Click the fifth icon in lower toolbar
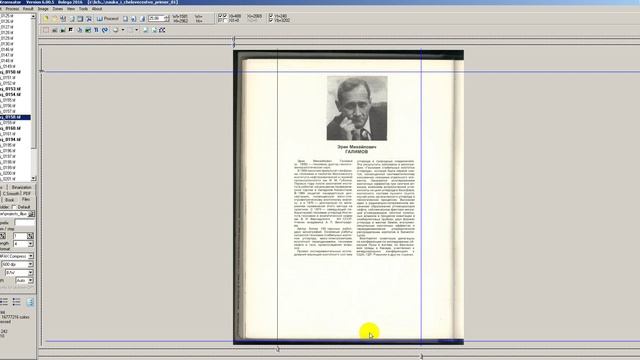This screenshot has height=360, width=640. click(80, 30)
